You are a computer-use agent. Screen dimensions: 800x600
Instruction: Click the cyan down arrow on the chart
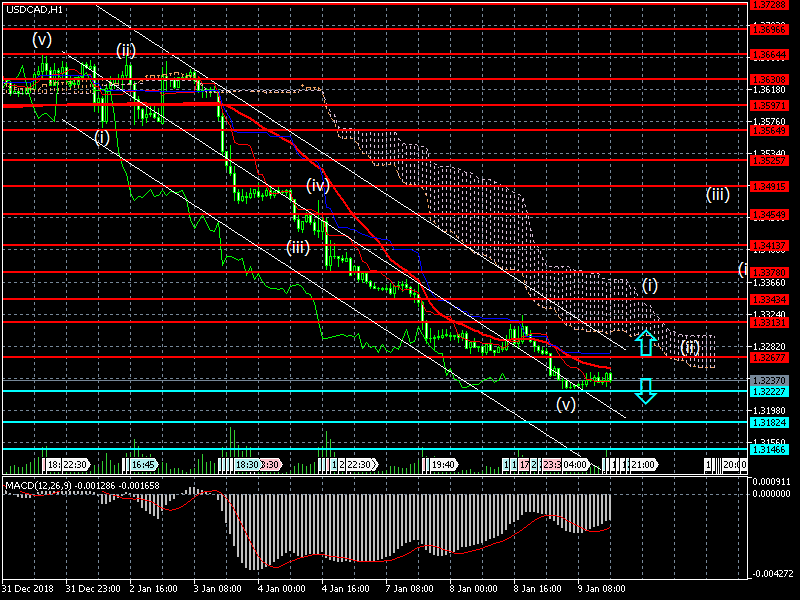pyautogui.click(x=646, y=391)
